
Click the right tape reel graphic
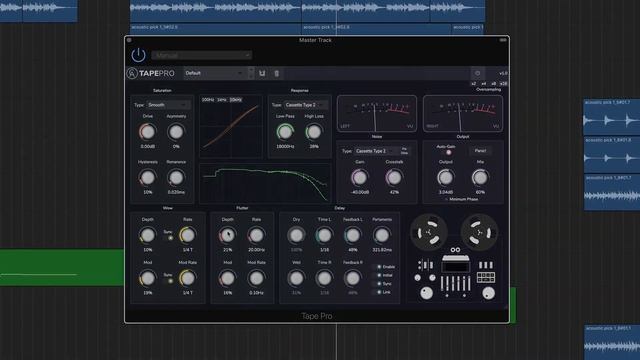[480, 233]
